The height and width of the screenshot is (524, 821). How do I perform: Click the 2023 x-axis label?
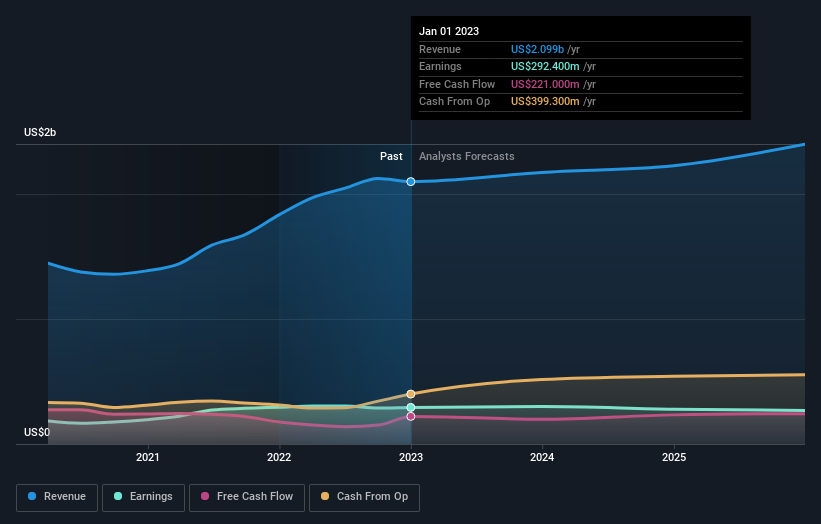(x=411, y=458)
